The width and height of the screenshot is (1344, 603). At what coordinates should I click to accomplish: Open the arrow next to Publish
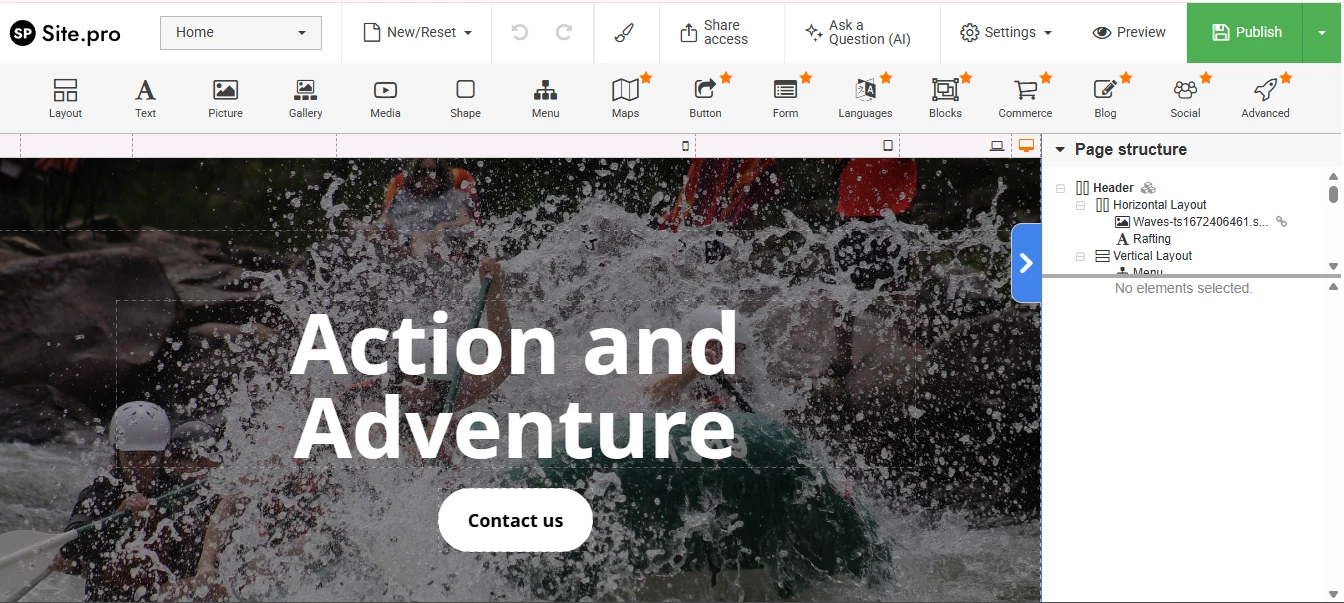[1322, 33]
